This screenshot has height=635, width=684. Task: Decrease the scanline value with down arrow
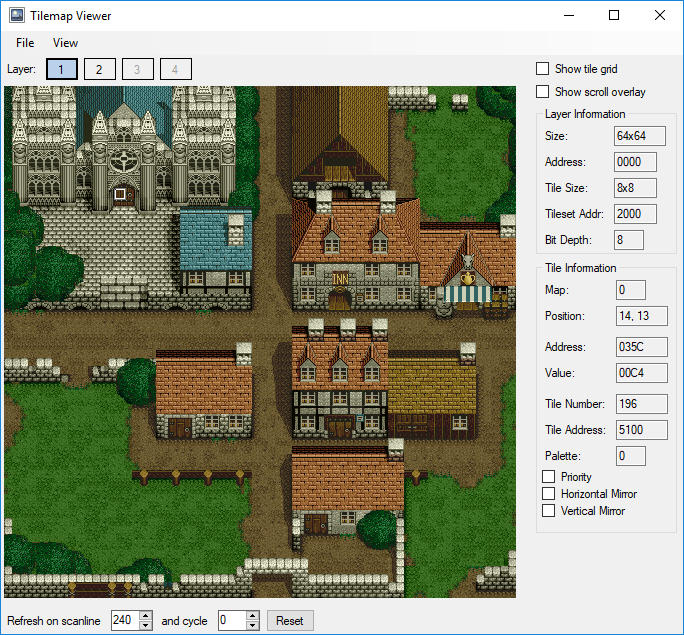(146, 625)
